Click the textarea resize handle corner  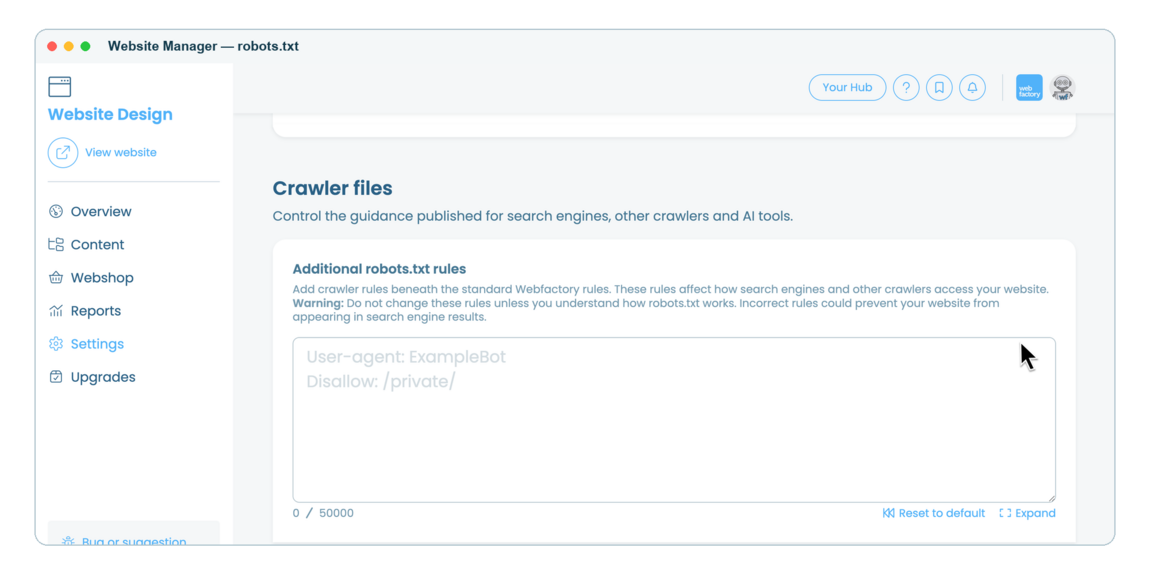tap(1051, 497)
